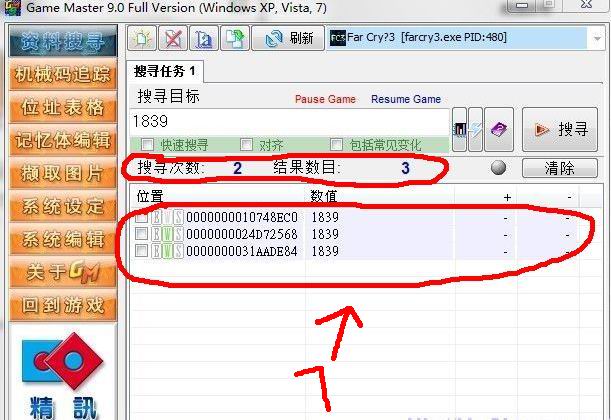Viewport: 611px width, 420px height.
Task: Open the 资料搜寻 sidebar section
Action: coord(63,41)
